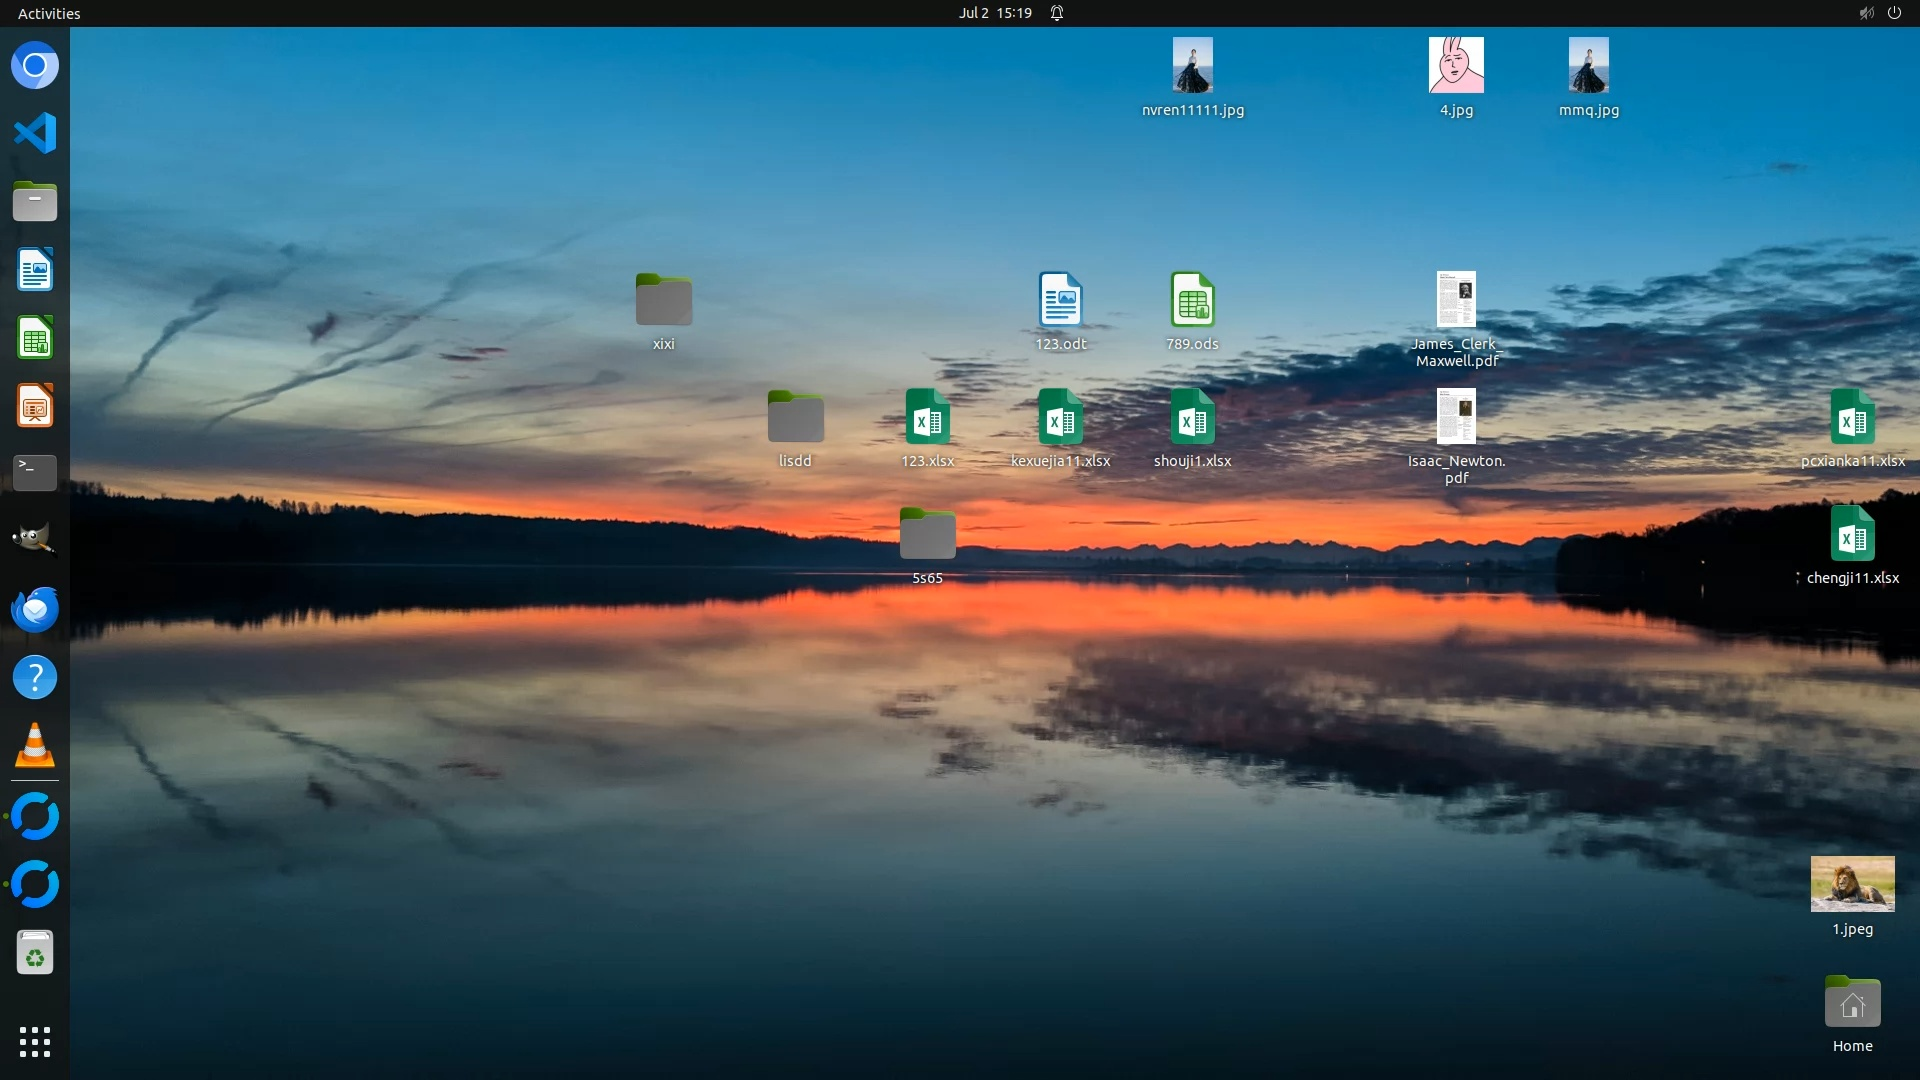Launch VLC media player from dock
1920x1080 pixels.
(x=35, y=746)
